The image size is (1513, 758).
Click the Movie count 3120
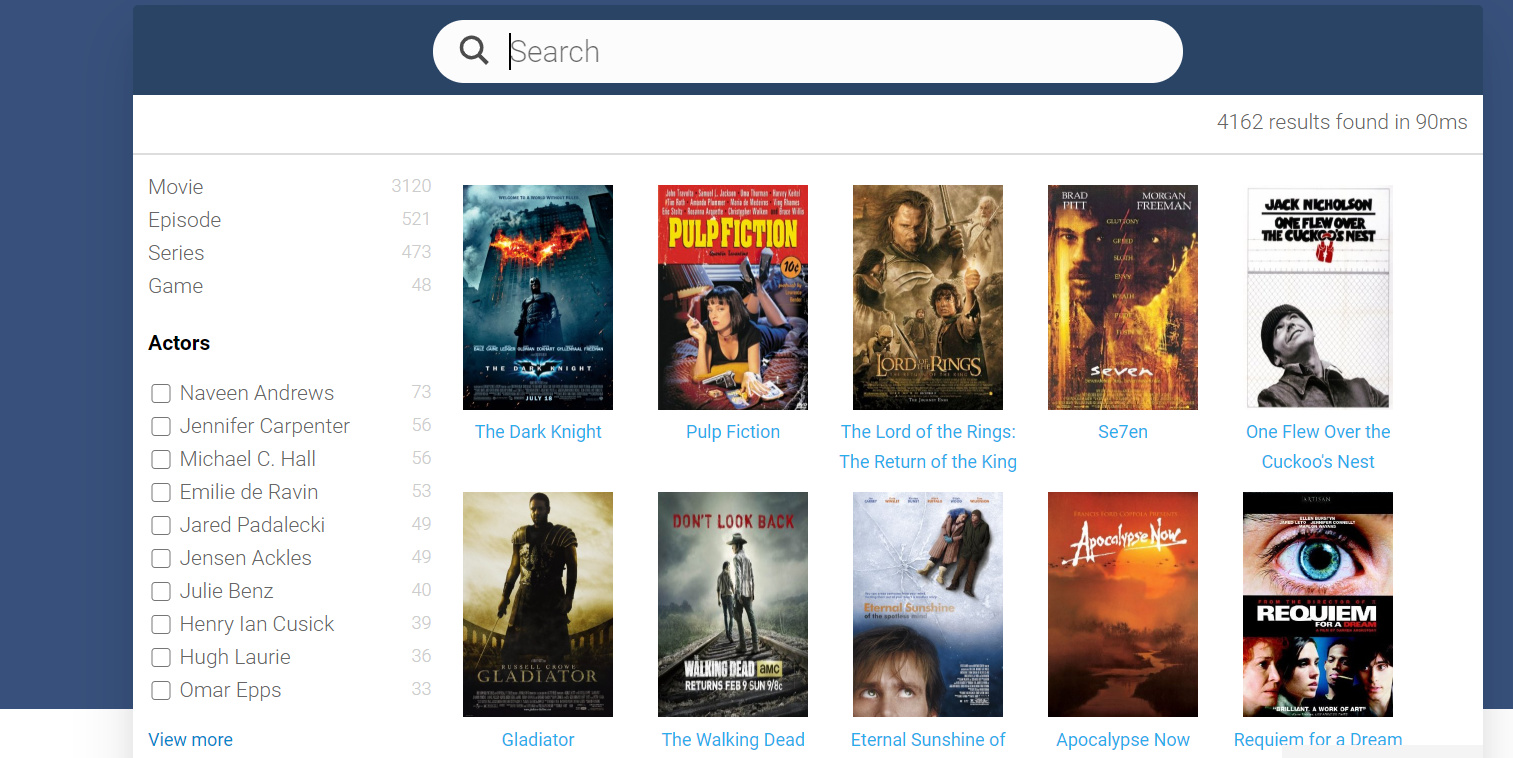point(411,186)
